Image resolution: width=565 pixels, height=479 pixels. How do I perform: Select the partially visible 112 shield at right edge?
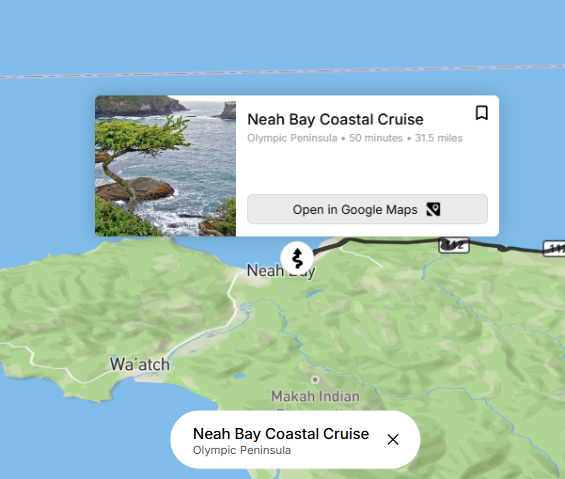(x=554, y=248)
